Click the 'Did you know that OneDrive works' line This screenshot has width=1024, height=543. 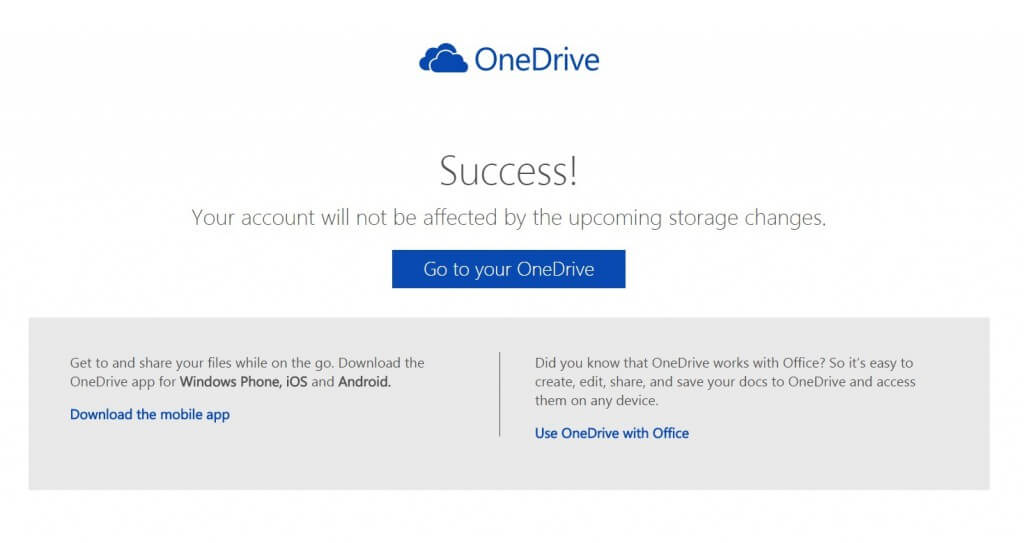[724, 363]
